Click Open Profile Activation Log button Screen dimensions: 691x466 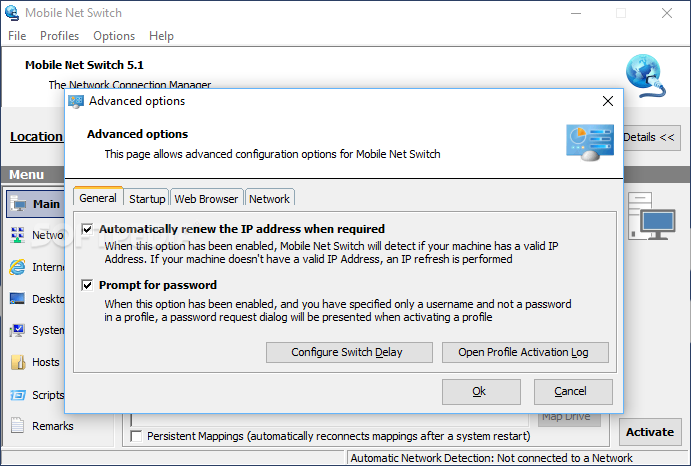pos(525,352)
